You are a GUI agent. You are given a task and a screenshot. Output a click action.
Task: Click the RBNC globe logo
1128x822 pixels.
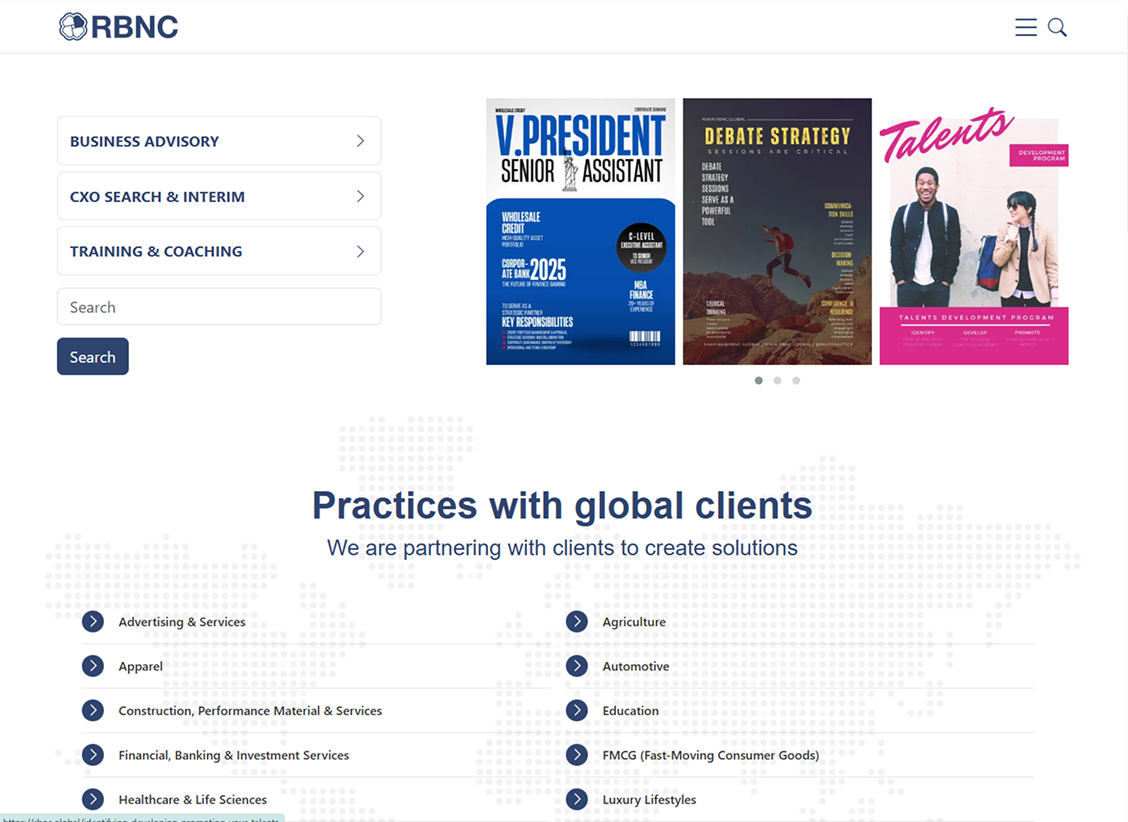73,27
